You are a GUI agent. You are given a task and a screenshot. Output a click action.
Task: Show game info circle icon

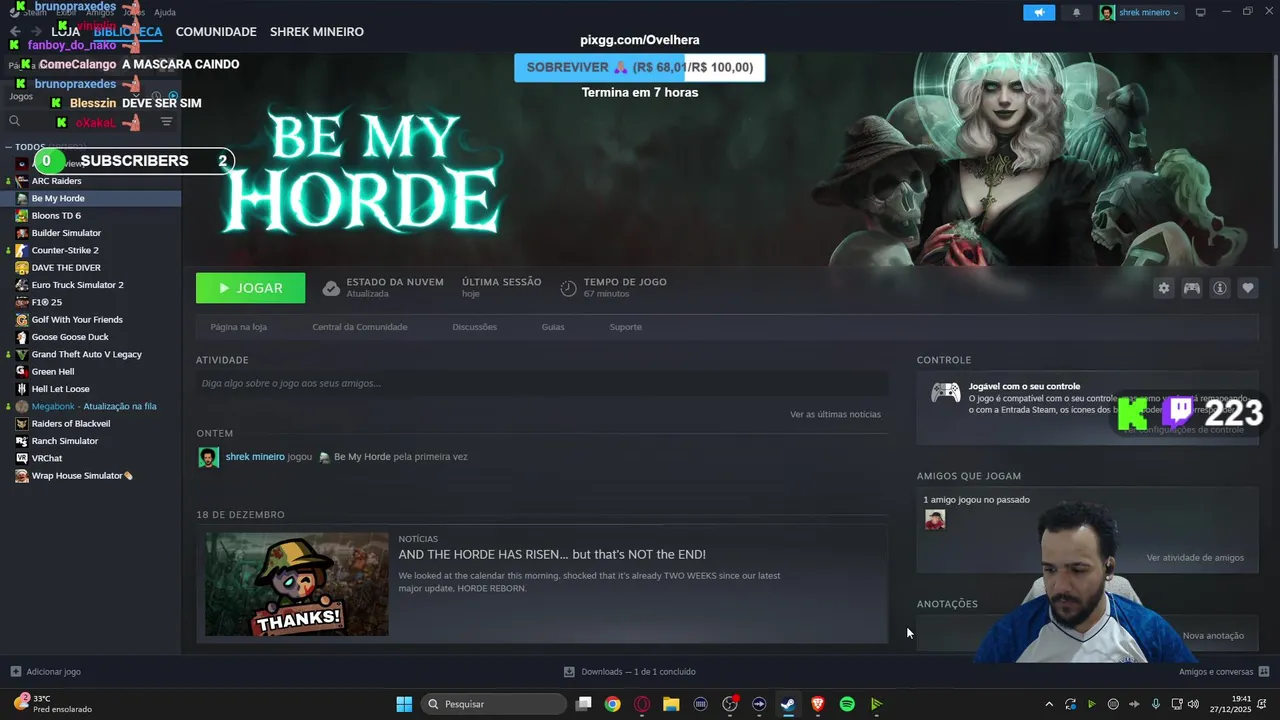(x=1220, y=288)
